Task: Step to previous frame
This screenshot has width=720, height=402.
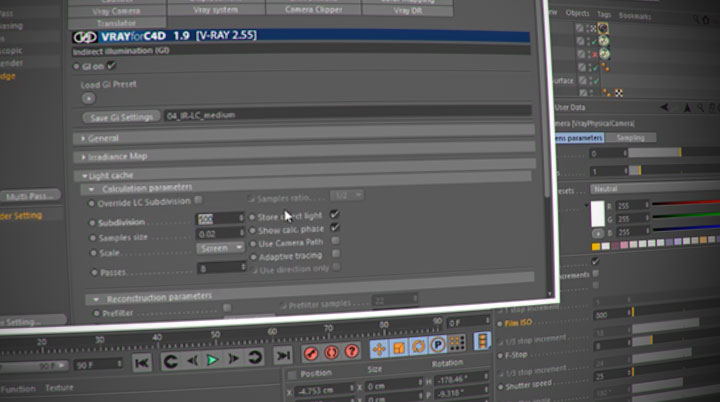Action: coord(192,361)
